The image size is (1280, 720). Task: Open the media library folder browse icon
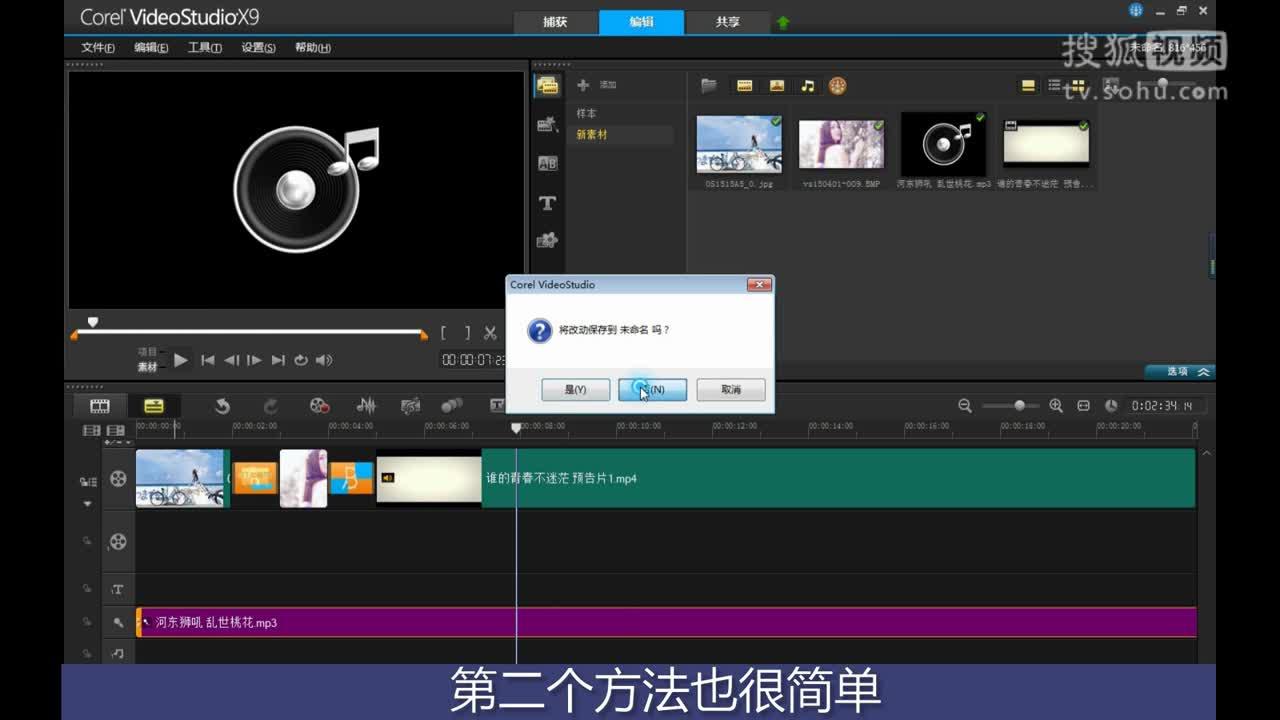(708, 85)
